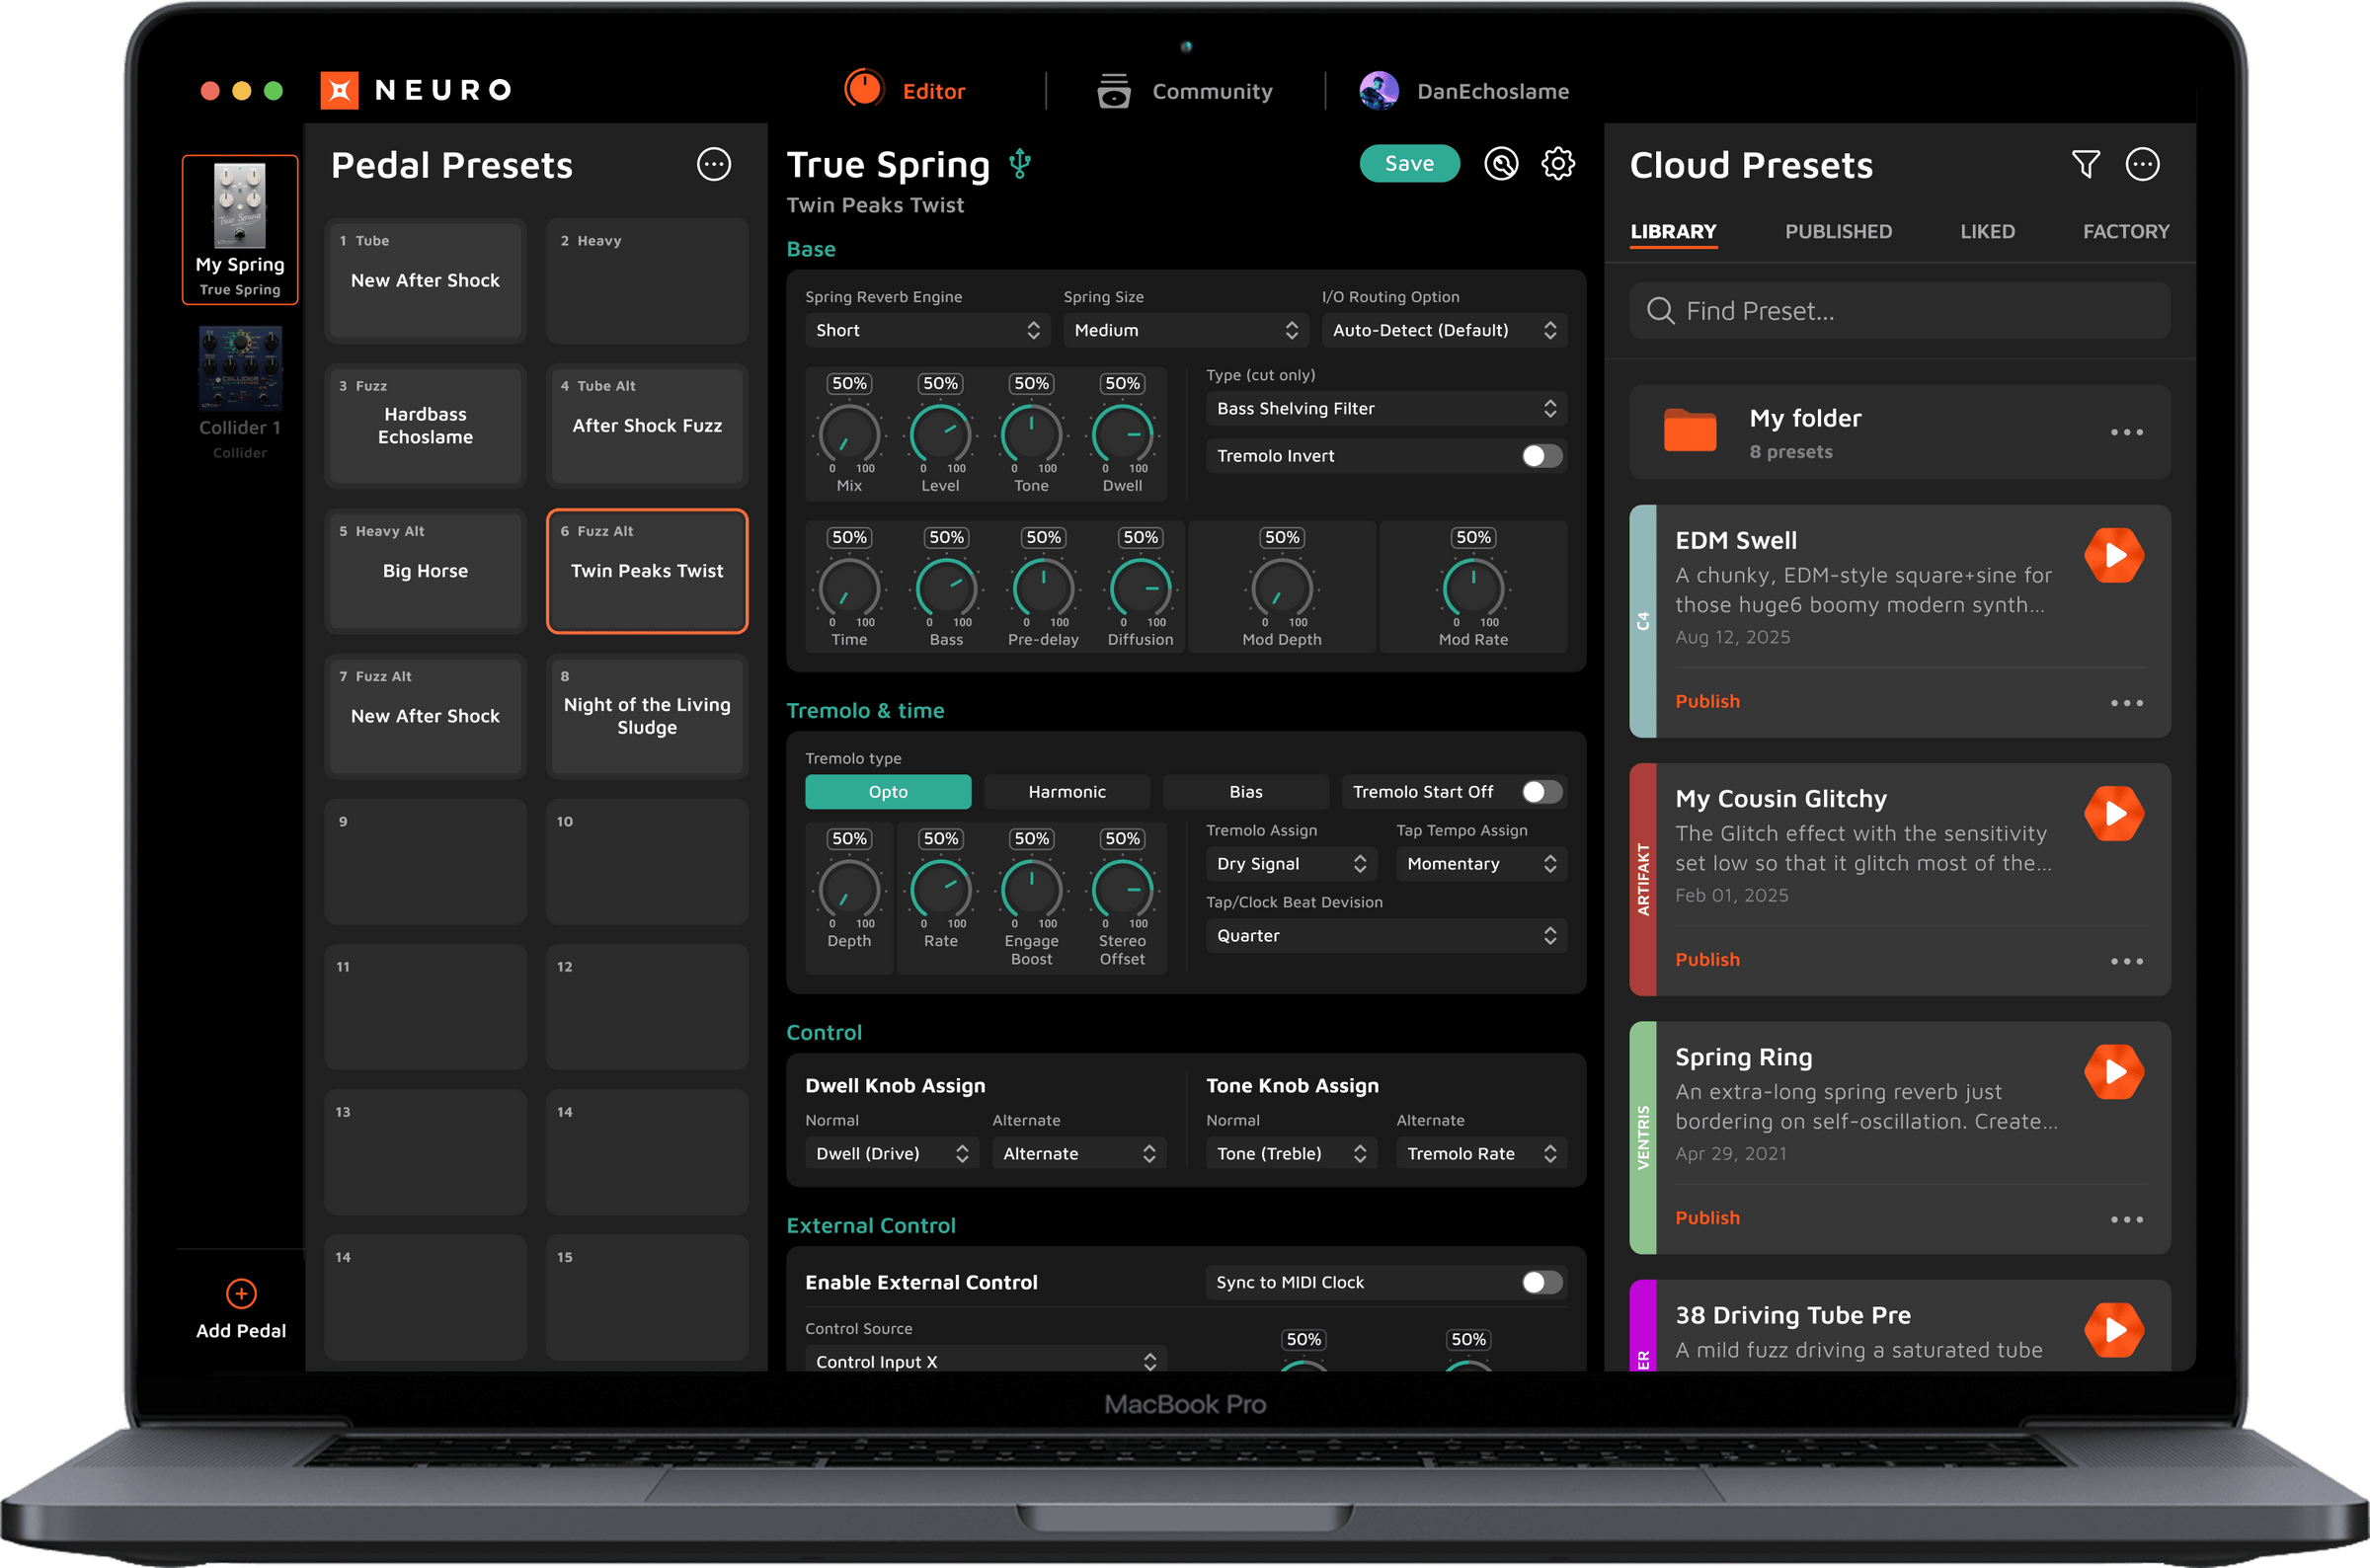
Task: Open My folder three-dot menu
Action: (x=2126, y=433)
